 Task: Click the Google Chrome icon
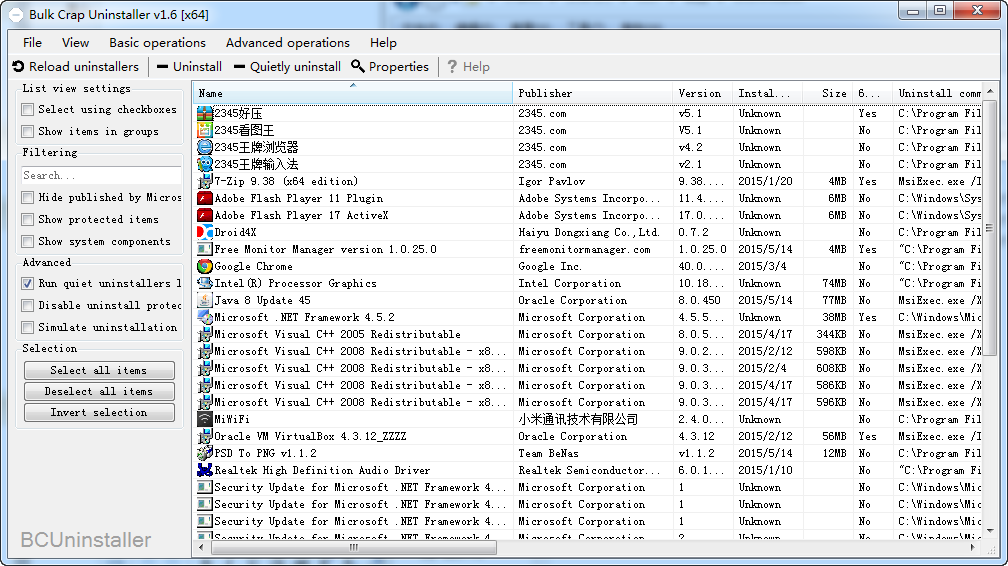pos(204,266)
